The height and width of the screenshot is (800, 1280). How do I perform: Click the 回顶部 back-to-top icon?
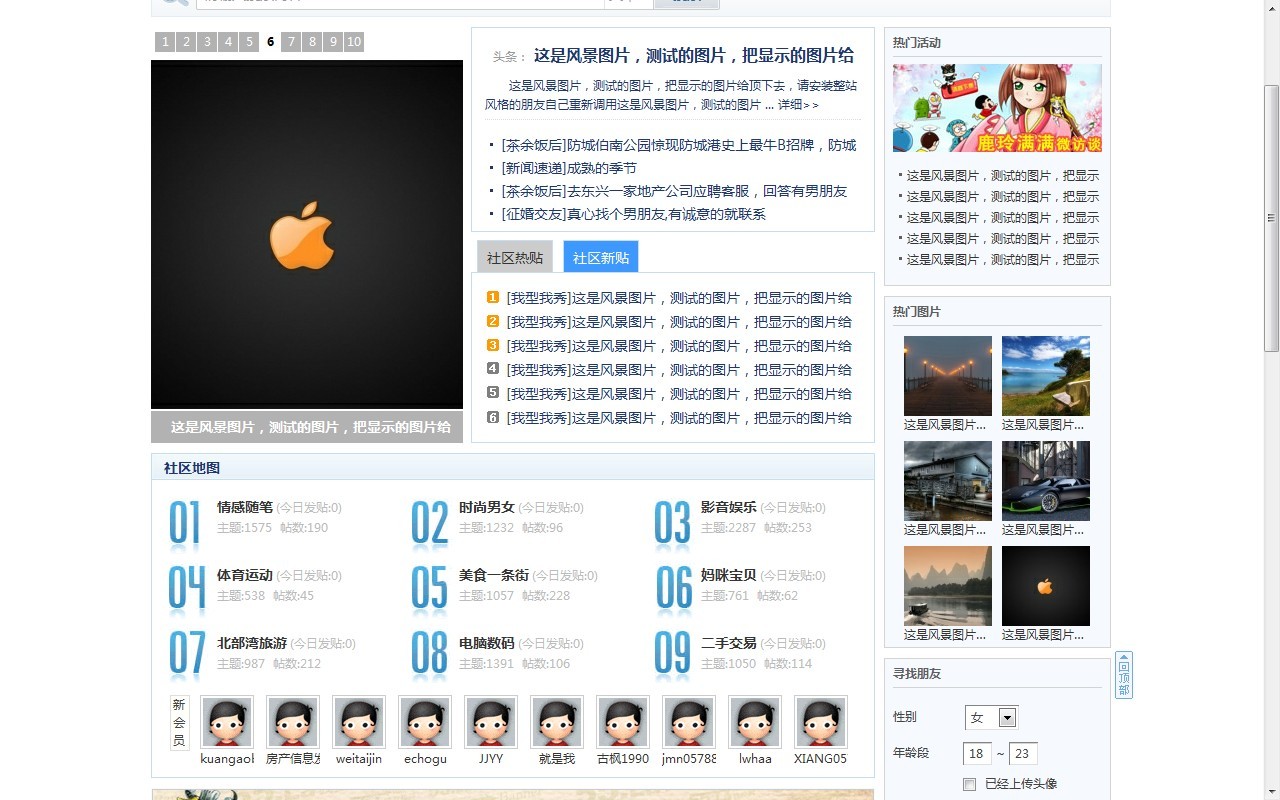(x=1124, y=675)
